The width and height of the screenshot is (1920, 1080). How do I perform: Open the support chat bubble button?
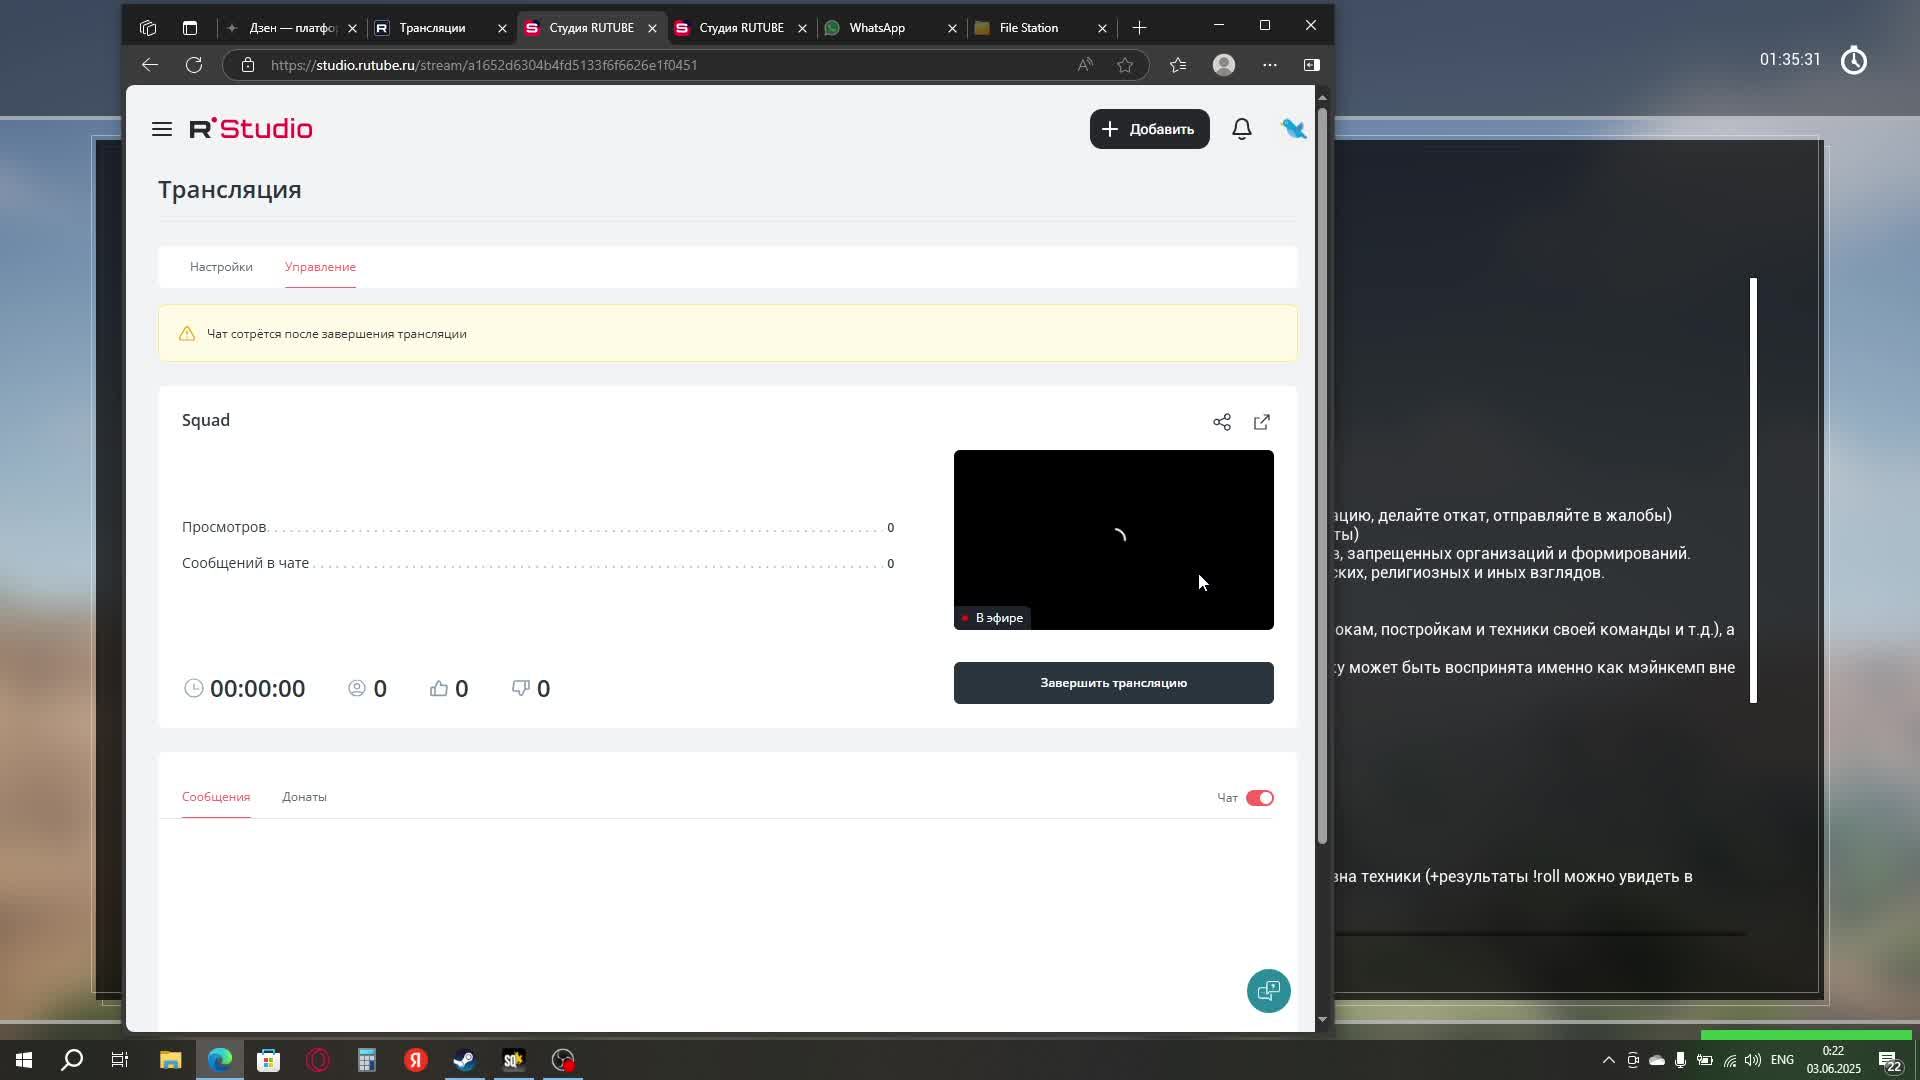[x=1268, y=991]
